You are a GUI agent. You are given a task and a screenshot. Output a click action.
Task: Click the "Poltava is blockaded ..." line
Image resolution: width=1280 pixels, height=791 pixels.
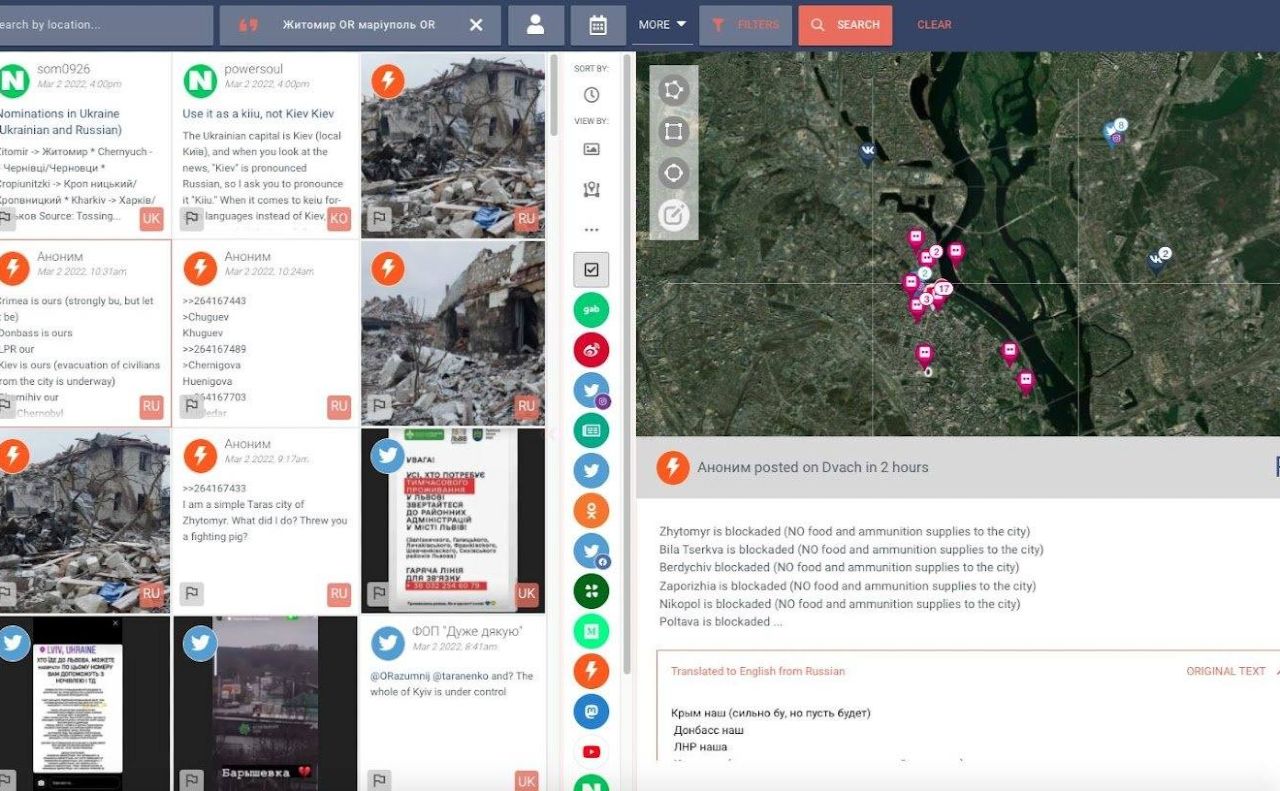tap(721, 621)
